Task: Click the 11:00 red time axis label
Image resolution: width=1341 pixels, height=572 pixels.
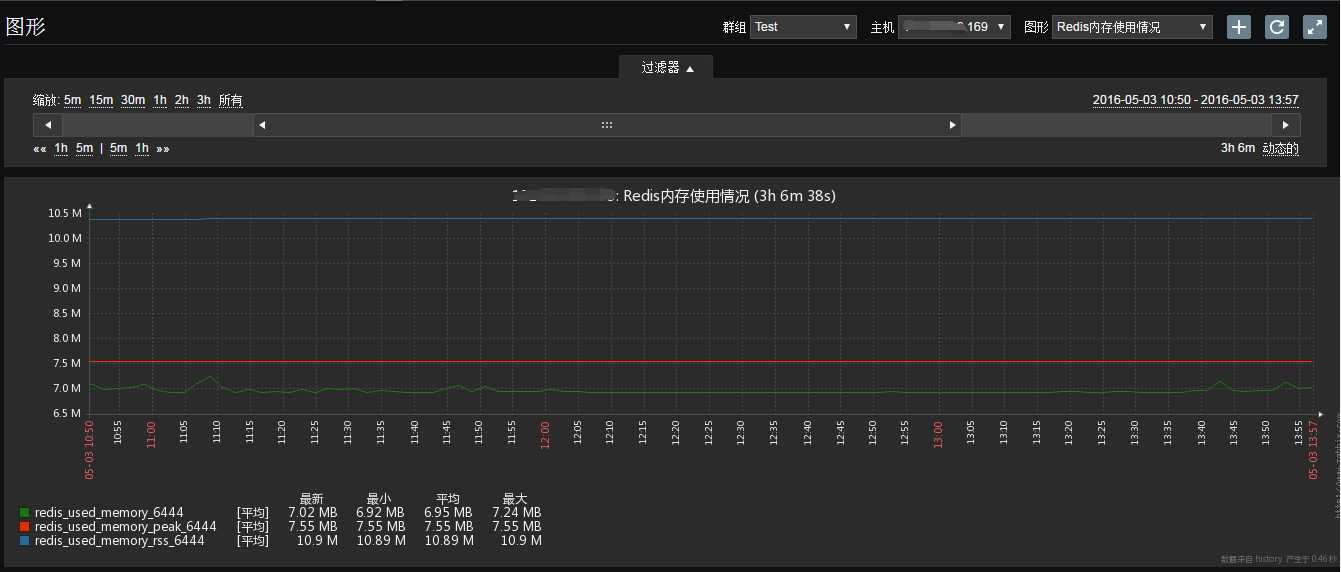Action: [151, 435]
